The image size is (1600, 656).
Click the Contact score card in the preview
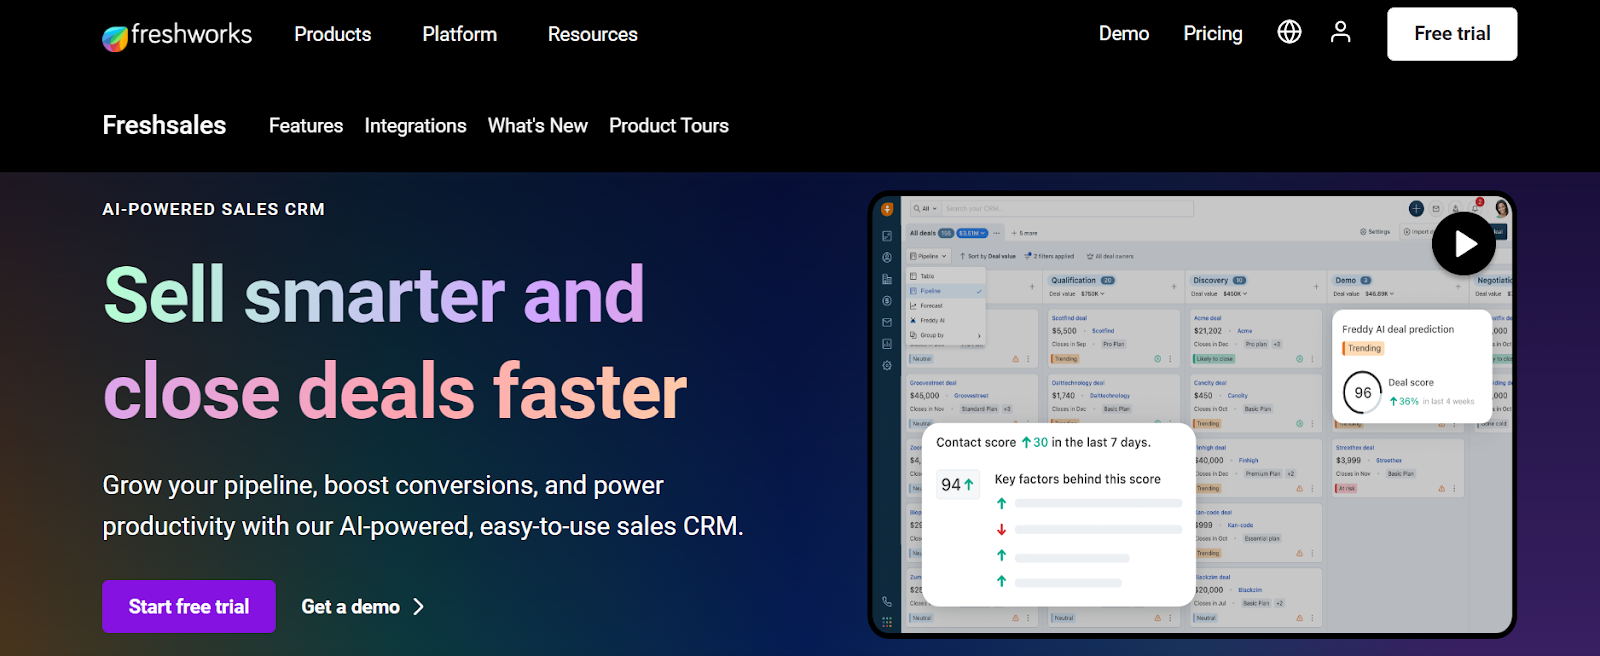coord(1058,515)
